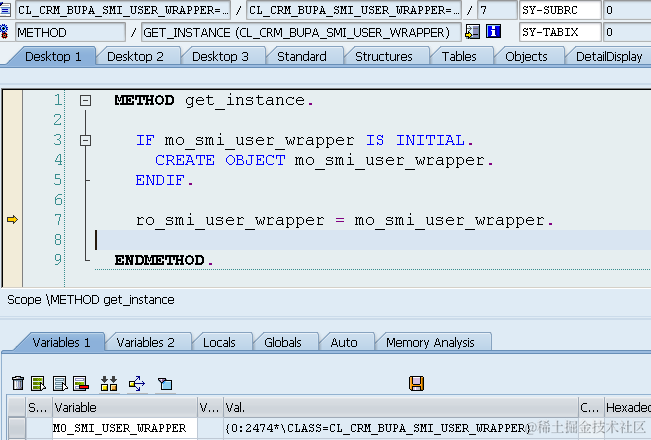This screenshot has width=651, height=440.
Task: Click the ENDIF statement on line 5
Action: pos(164,181)
